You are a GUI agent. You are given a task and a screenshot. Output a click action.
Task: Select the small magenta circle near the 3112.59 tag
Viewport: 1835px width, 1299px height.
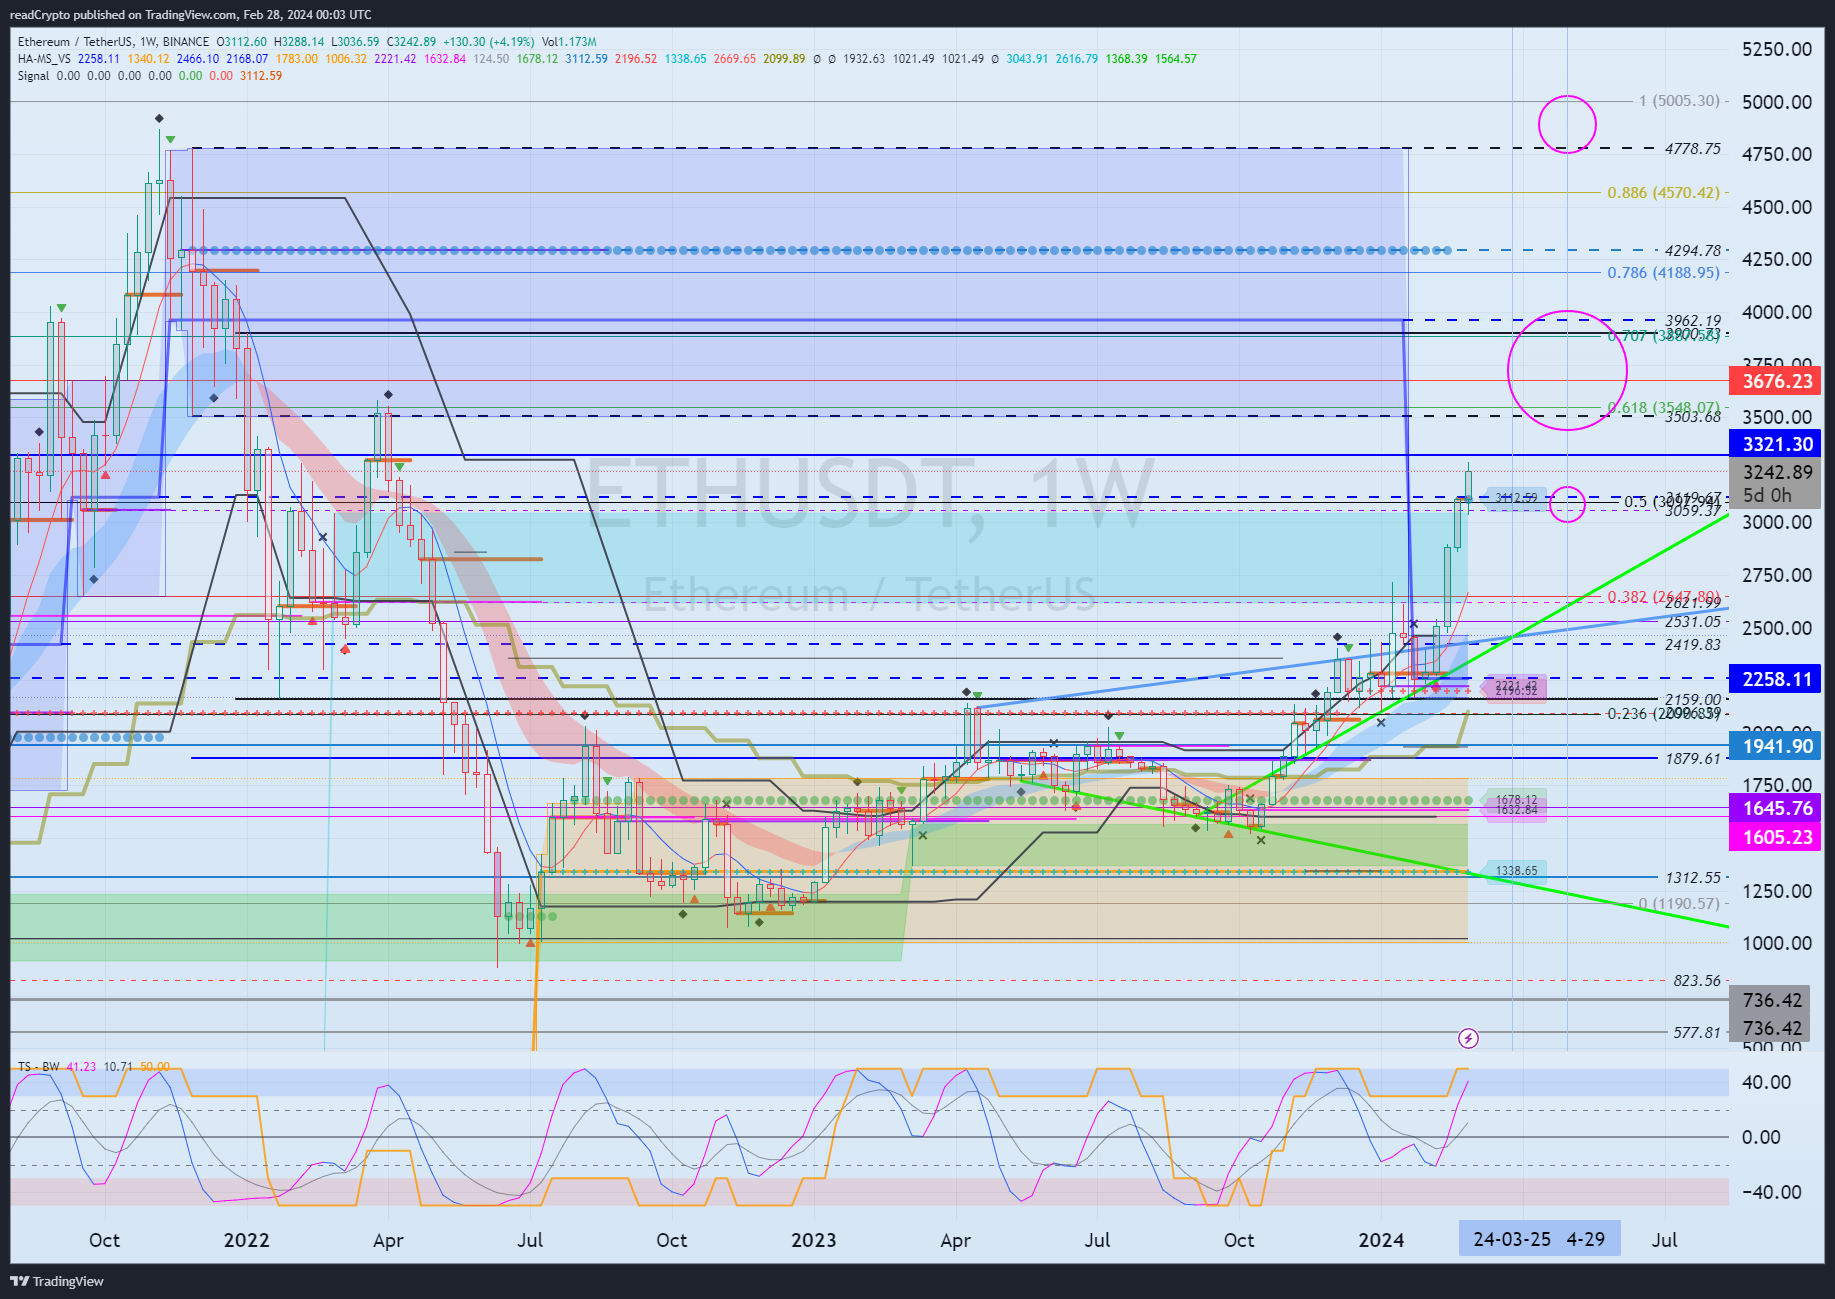pyautogui.click(x=1567, y=503)
